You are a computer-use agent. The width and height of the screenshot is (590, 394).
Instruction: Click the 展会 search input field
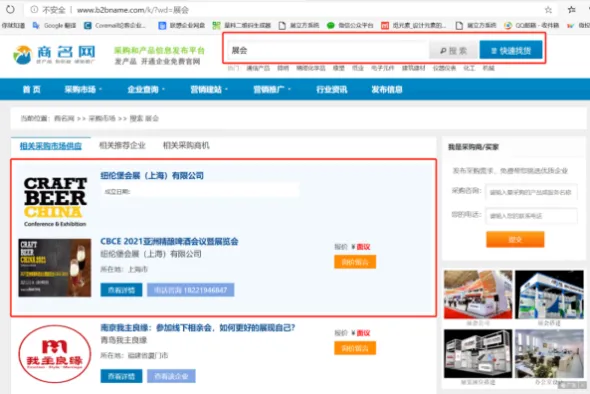328,50
